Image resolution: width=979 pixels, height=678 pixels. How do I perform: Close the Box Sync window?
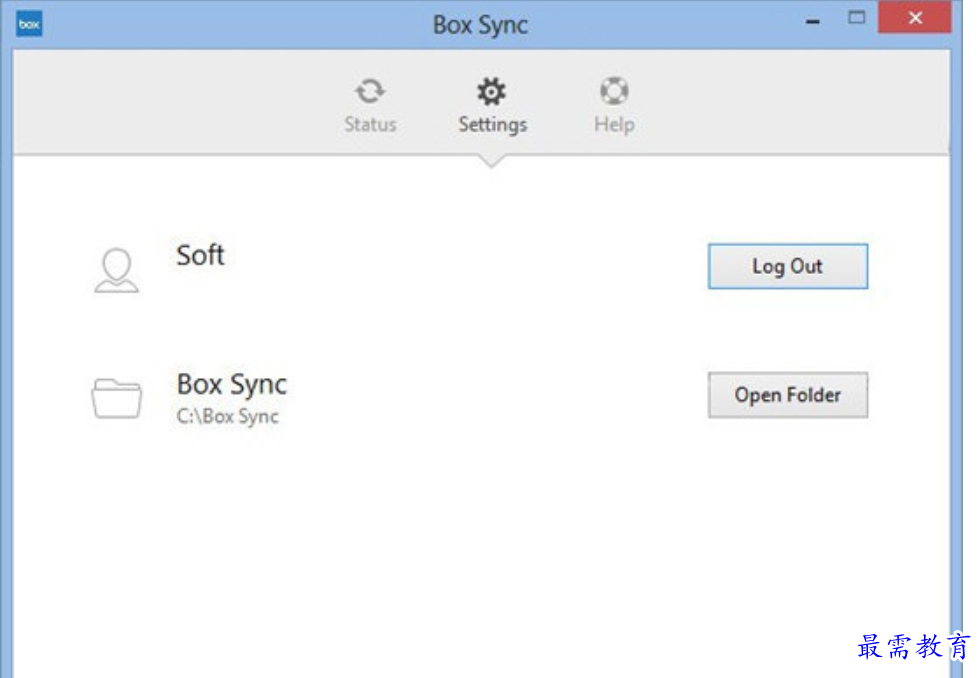click(915, 17)
